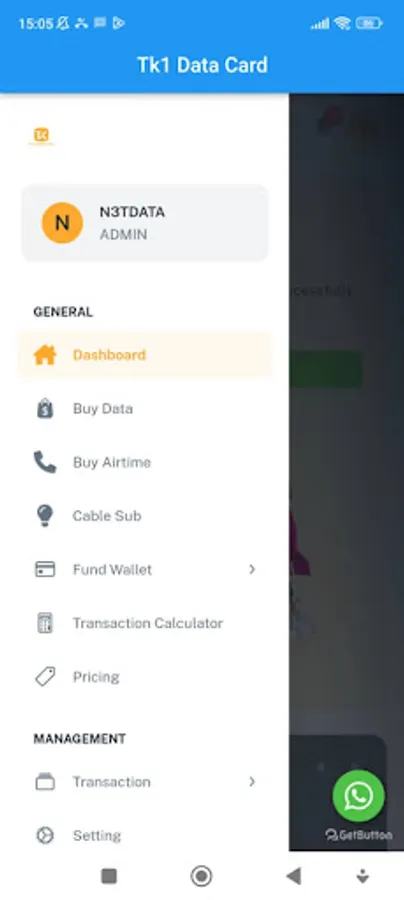Select the Cable Sub menu entry
Screen dimensions: 404x900
[145, 515]
